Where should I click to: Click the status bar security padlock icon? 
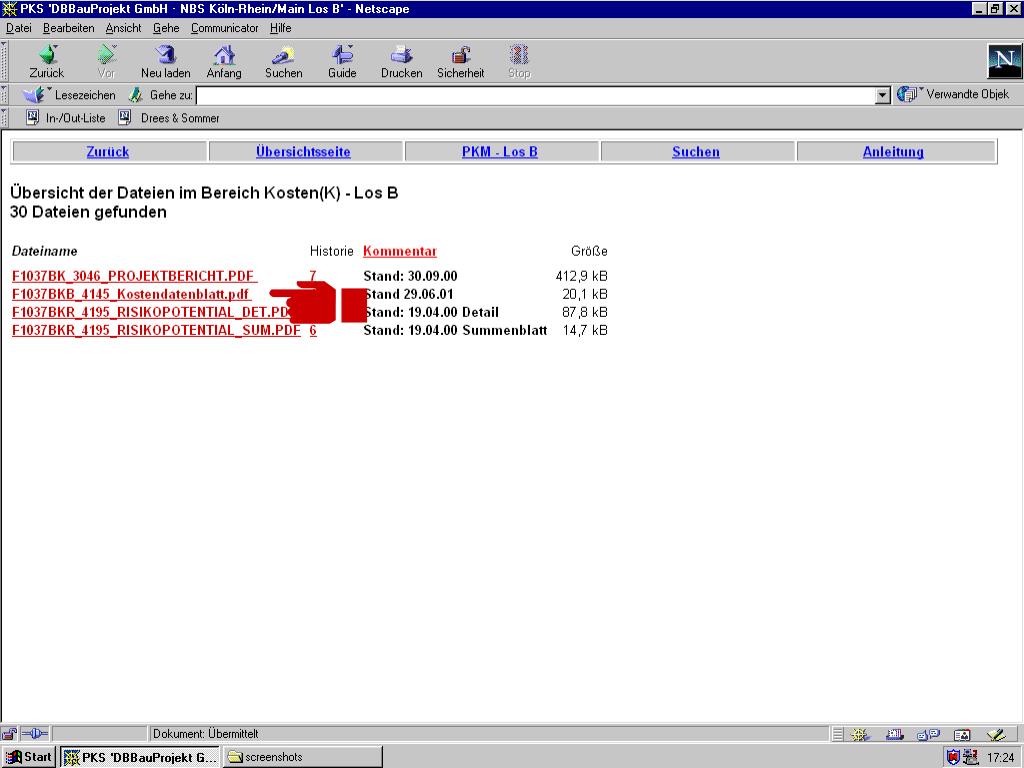coord(9,734)
